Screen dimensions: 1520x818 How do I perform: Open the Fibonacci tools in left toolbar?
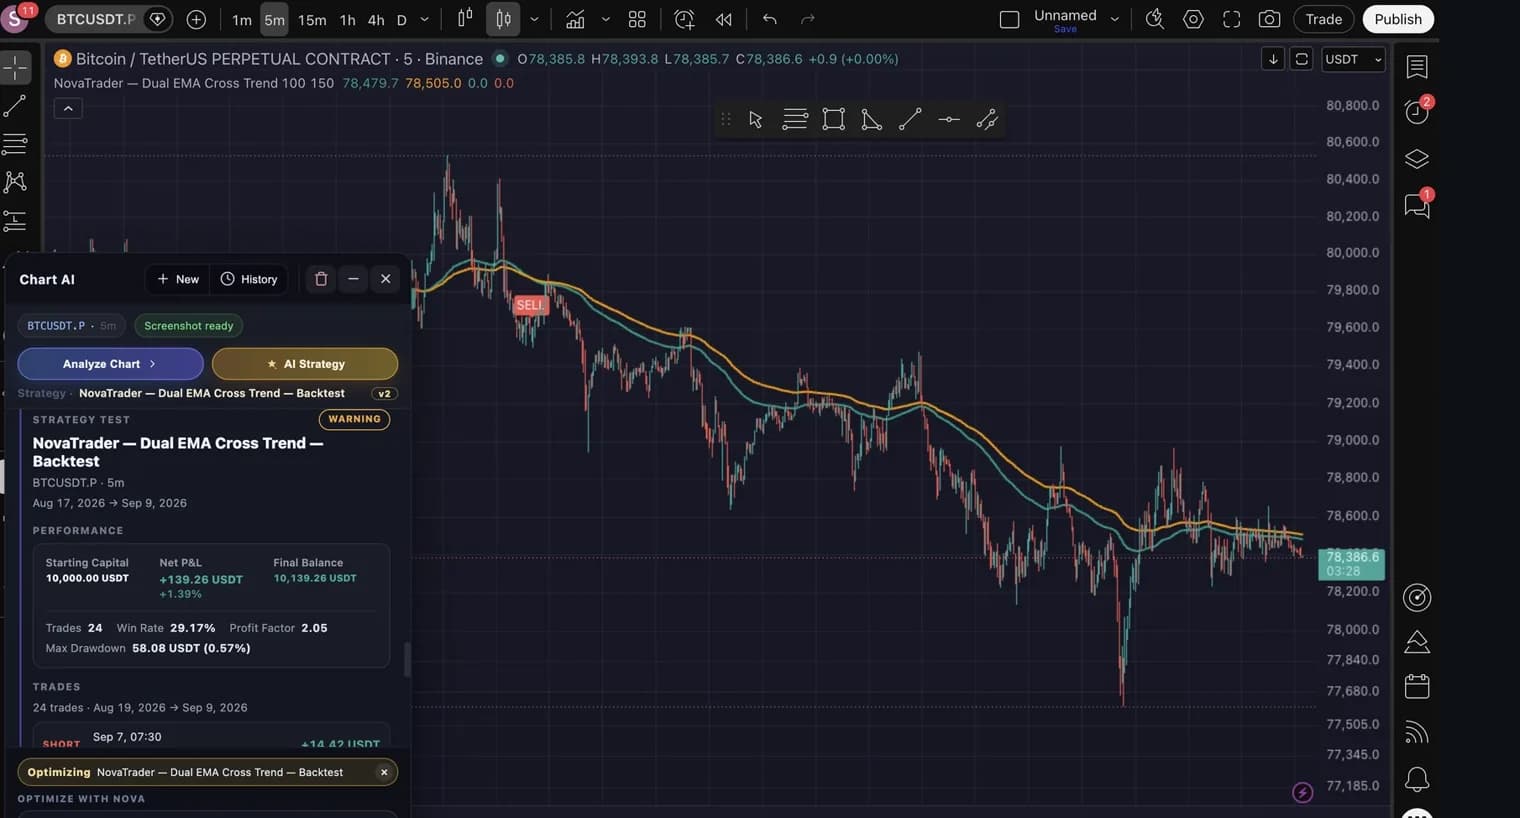click(x=15, y=144)
